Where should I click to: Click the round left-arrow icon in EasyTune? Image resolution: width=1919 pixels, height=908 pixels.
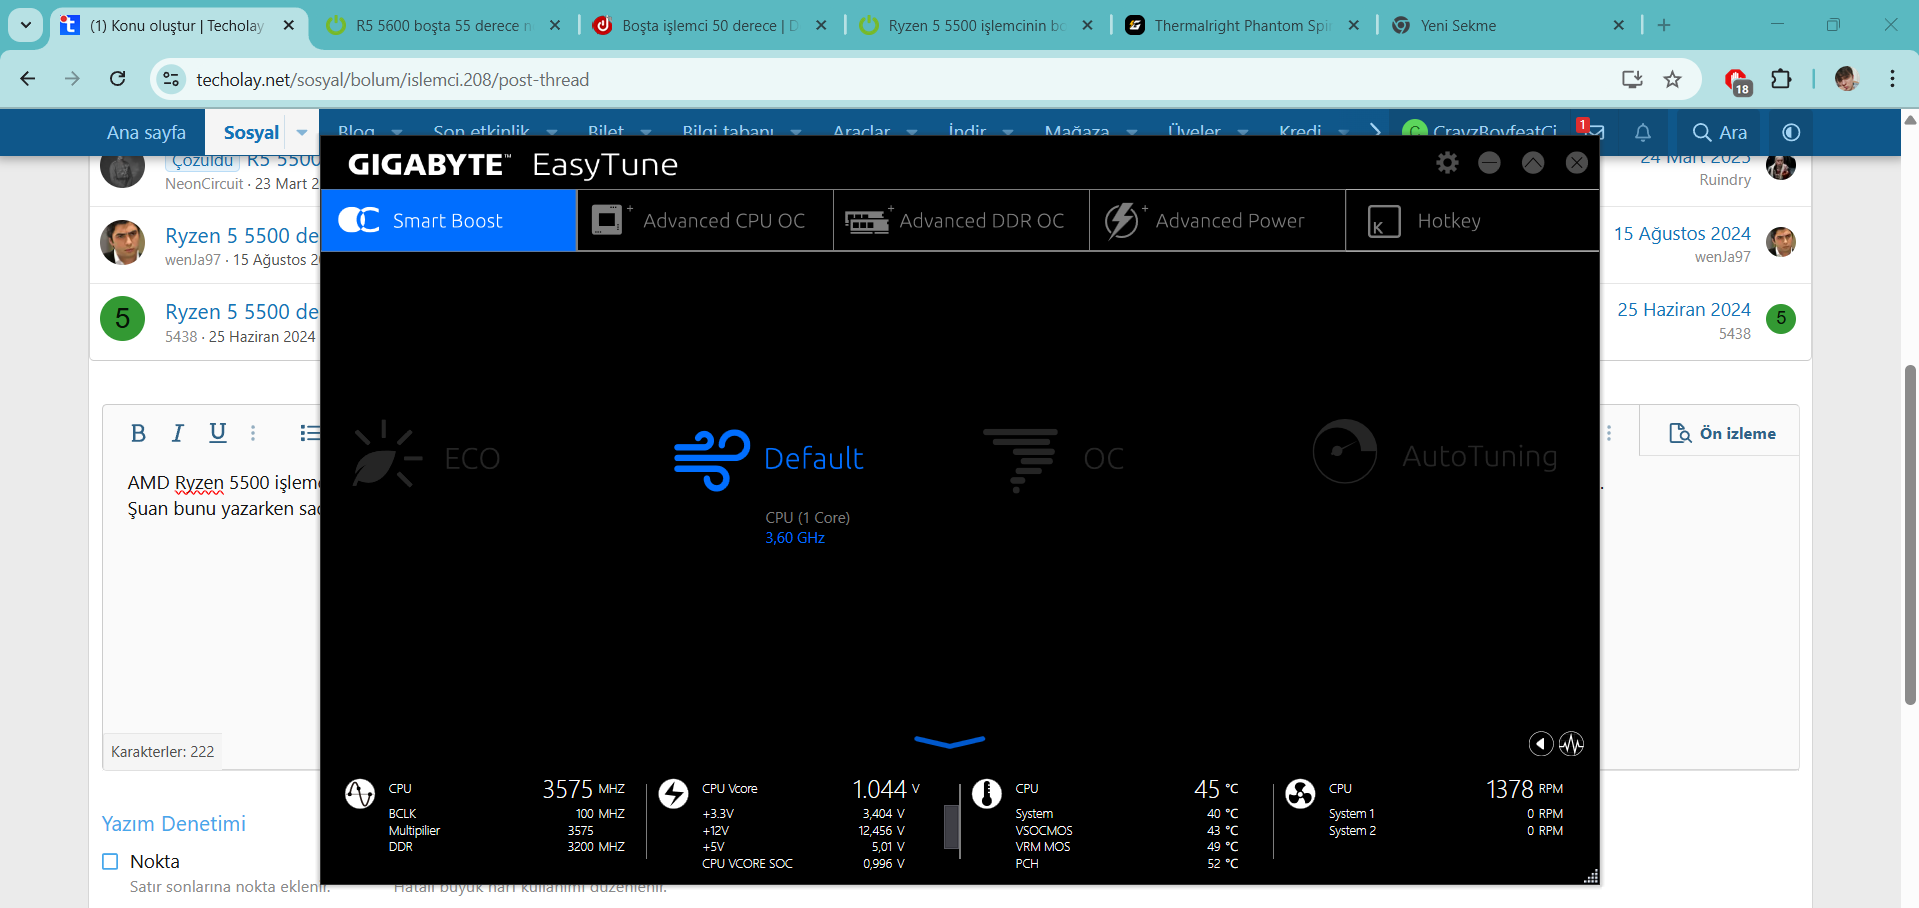click(x=1541, y=744)
